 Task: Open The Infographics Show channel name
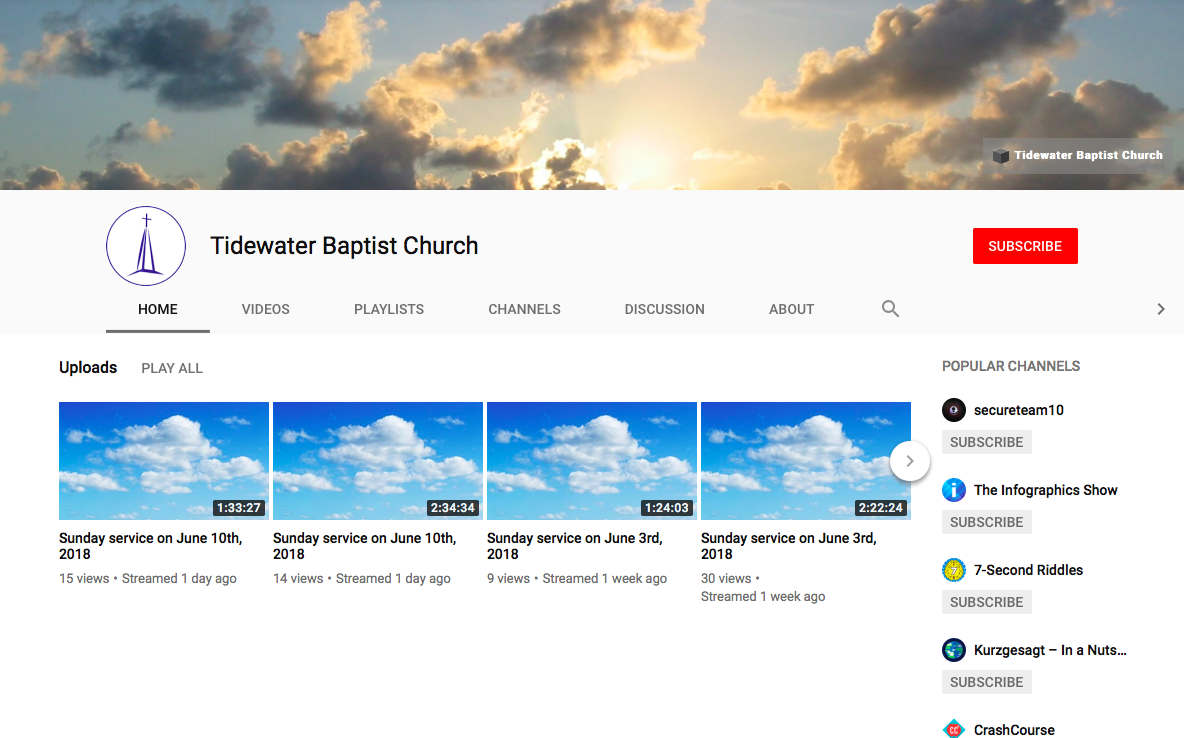click(x=1045, y=490)
